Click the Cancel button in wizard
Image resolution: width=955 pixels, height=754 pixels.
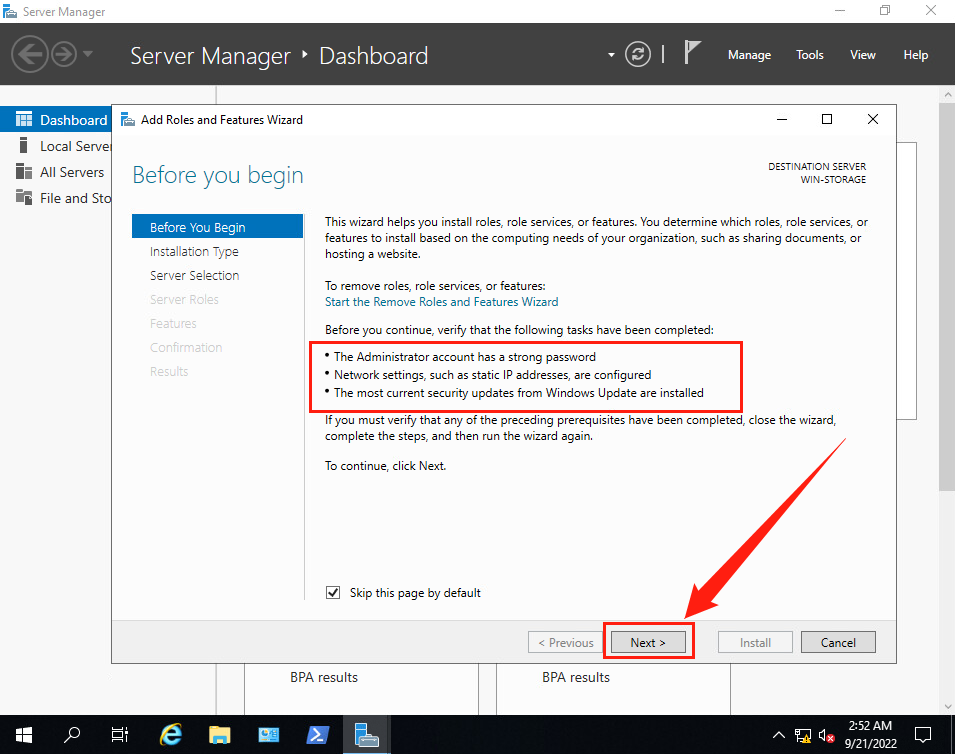click(838, 643)
